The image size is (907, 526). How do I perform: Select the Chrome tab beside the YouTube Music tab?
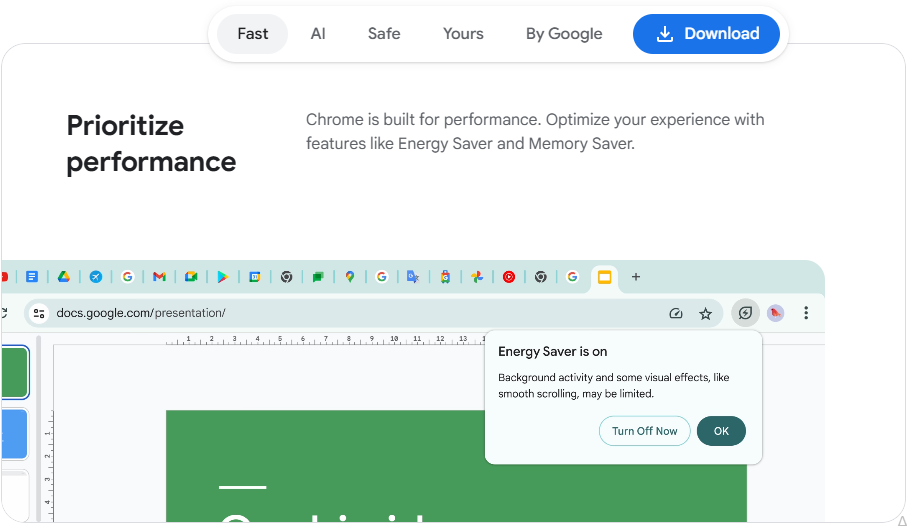tap(540, 277)
